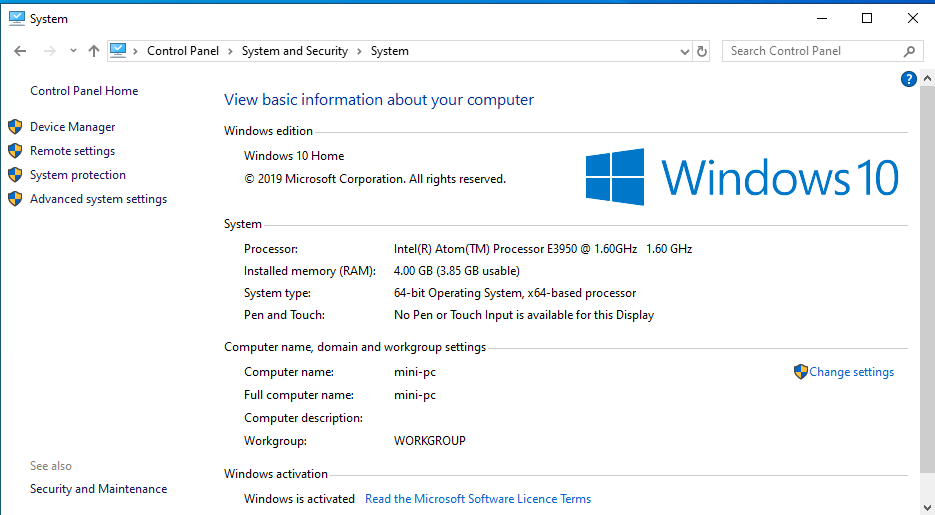935x515 pixels.
Task: Open the recent locations dropdown arrow
Action: coord(73,51)
